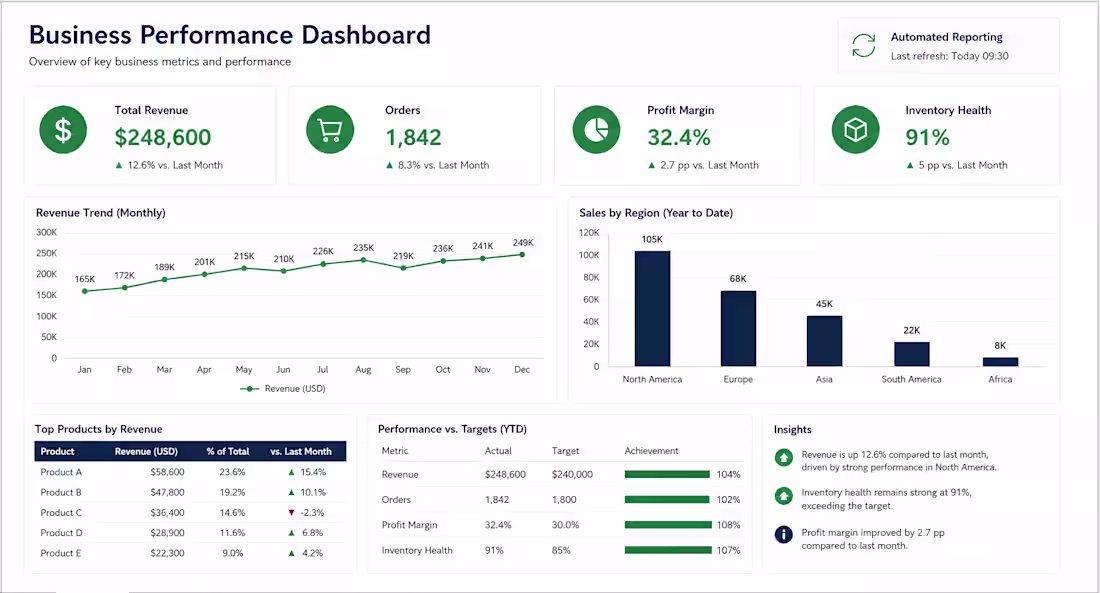Select the Africa bar in the region chart
The height and width of the screenshot is (593, 1100).
1000,362
